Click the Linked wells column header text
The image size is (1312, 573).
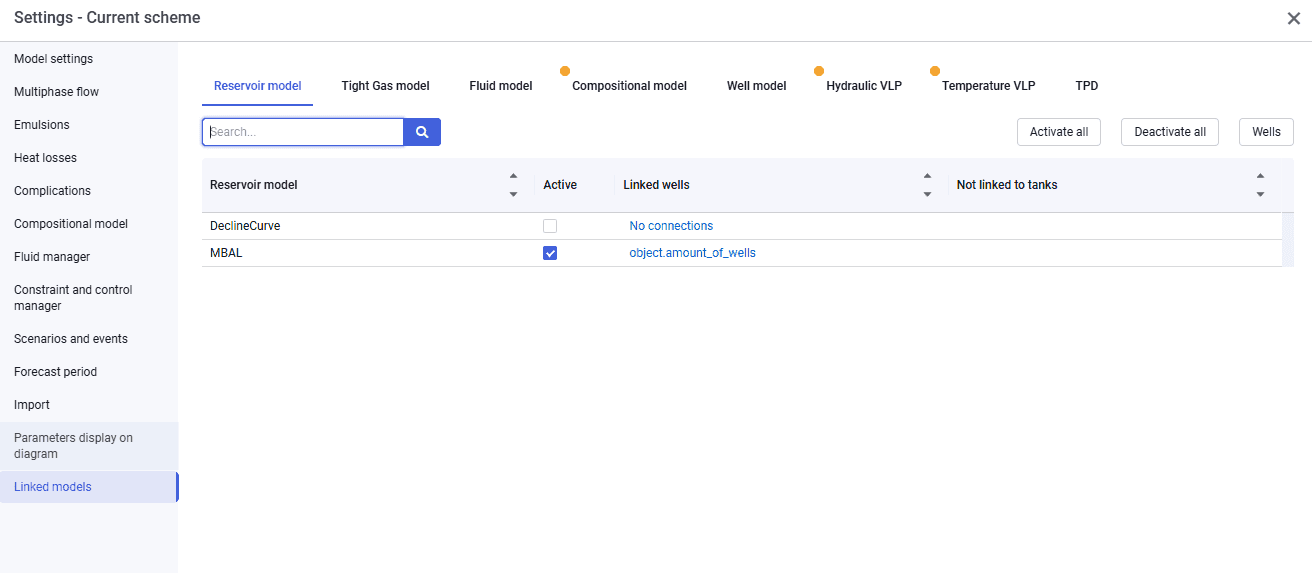[656, 185]
